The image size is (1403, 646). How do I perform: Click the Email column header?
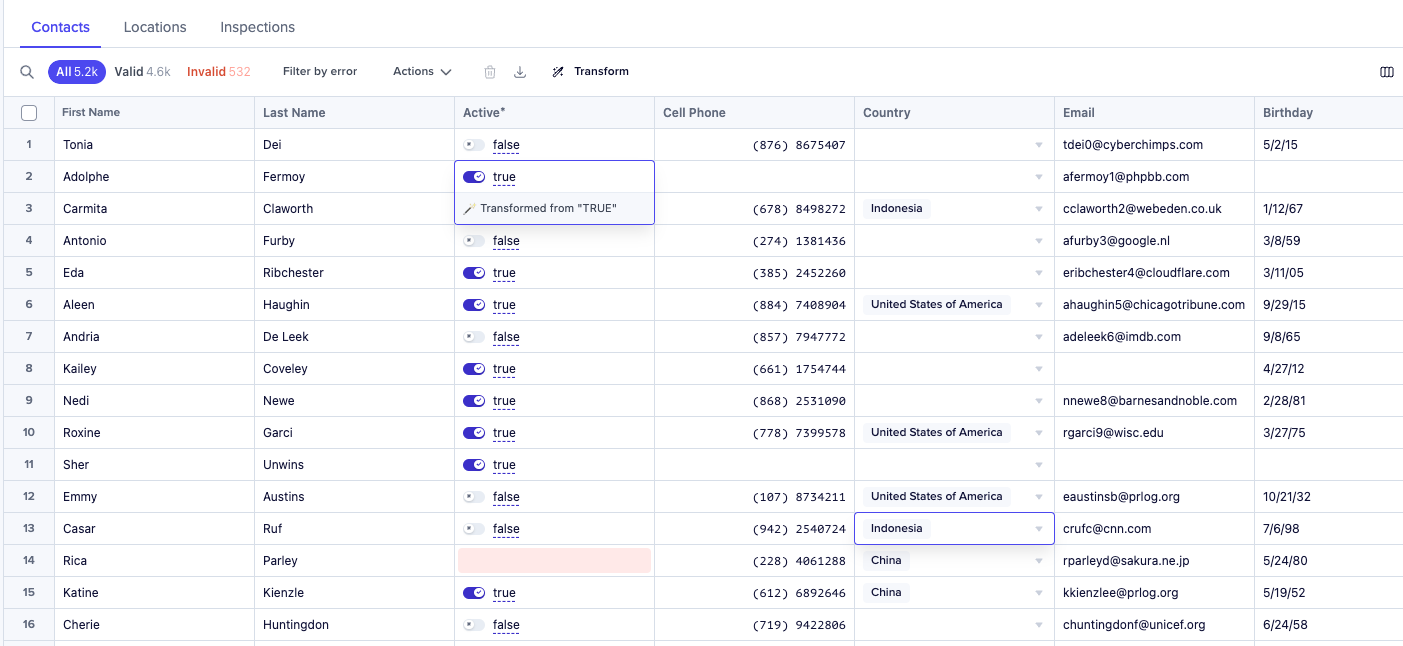point(1079,113)
